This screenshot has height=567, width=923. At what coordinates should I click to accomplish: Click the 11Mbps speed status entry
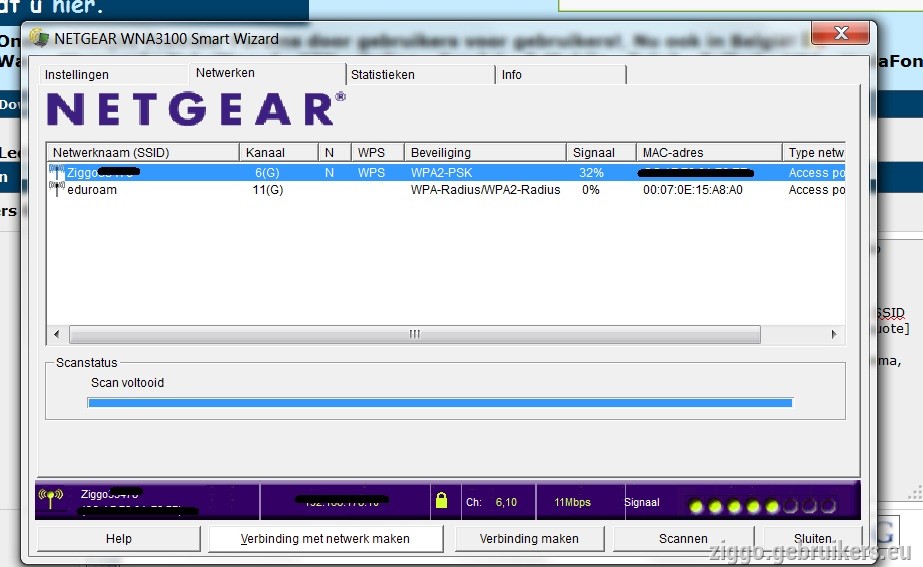(x=572, y=502)
